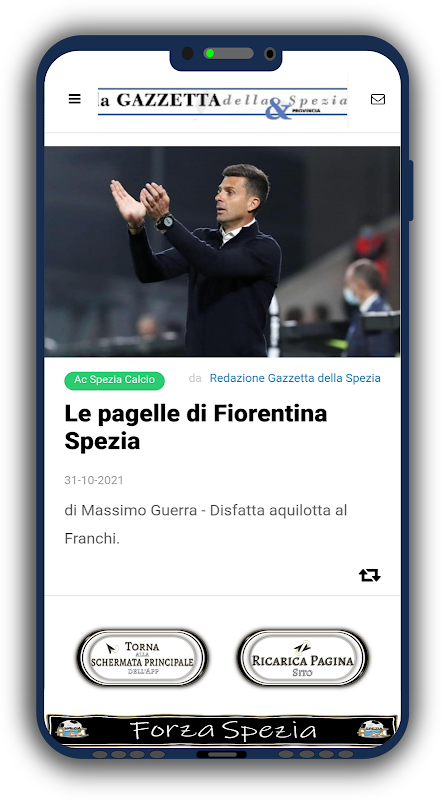Screen dimensions: 442x800
Task: Click the right football badge in Forza Spezia banner
Action: click(373, 729)
